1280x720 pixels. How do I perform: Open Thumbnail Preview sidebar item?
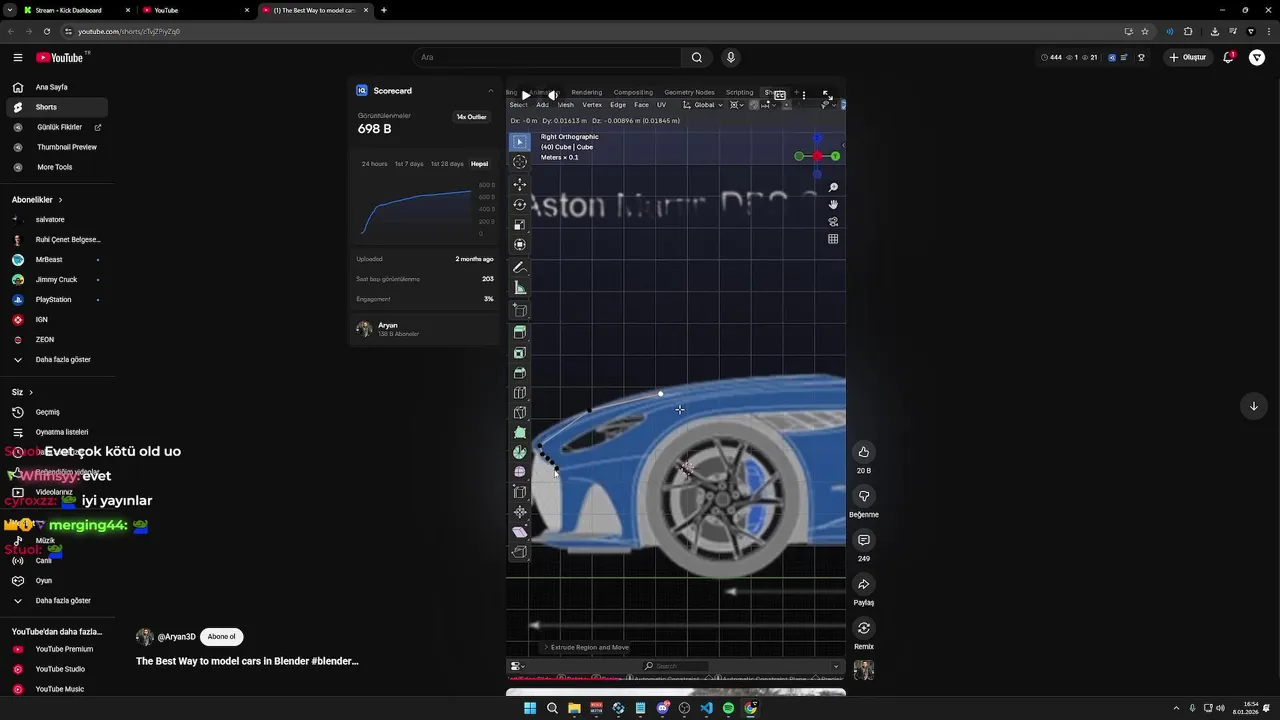pyautogui.click(x=57, y=147)
